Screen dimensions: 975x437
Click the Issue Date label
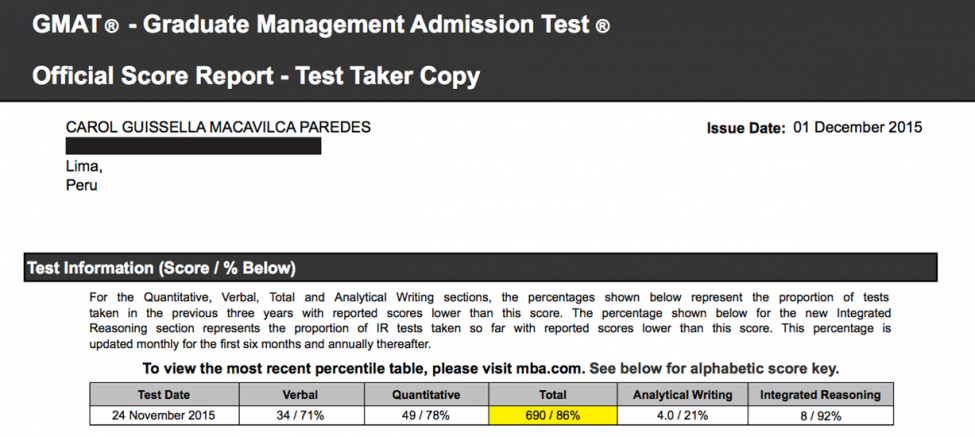(746, 128)
